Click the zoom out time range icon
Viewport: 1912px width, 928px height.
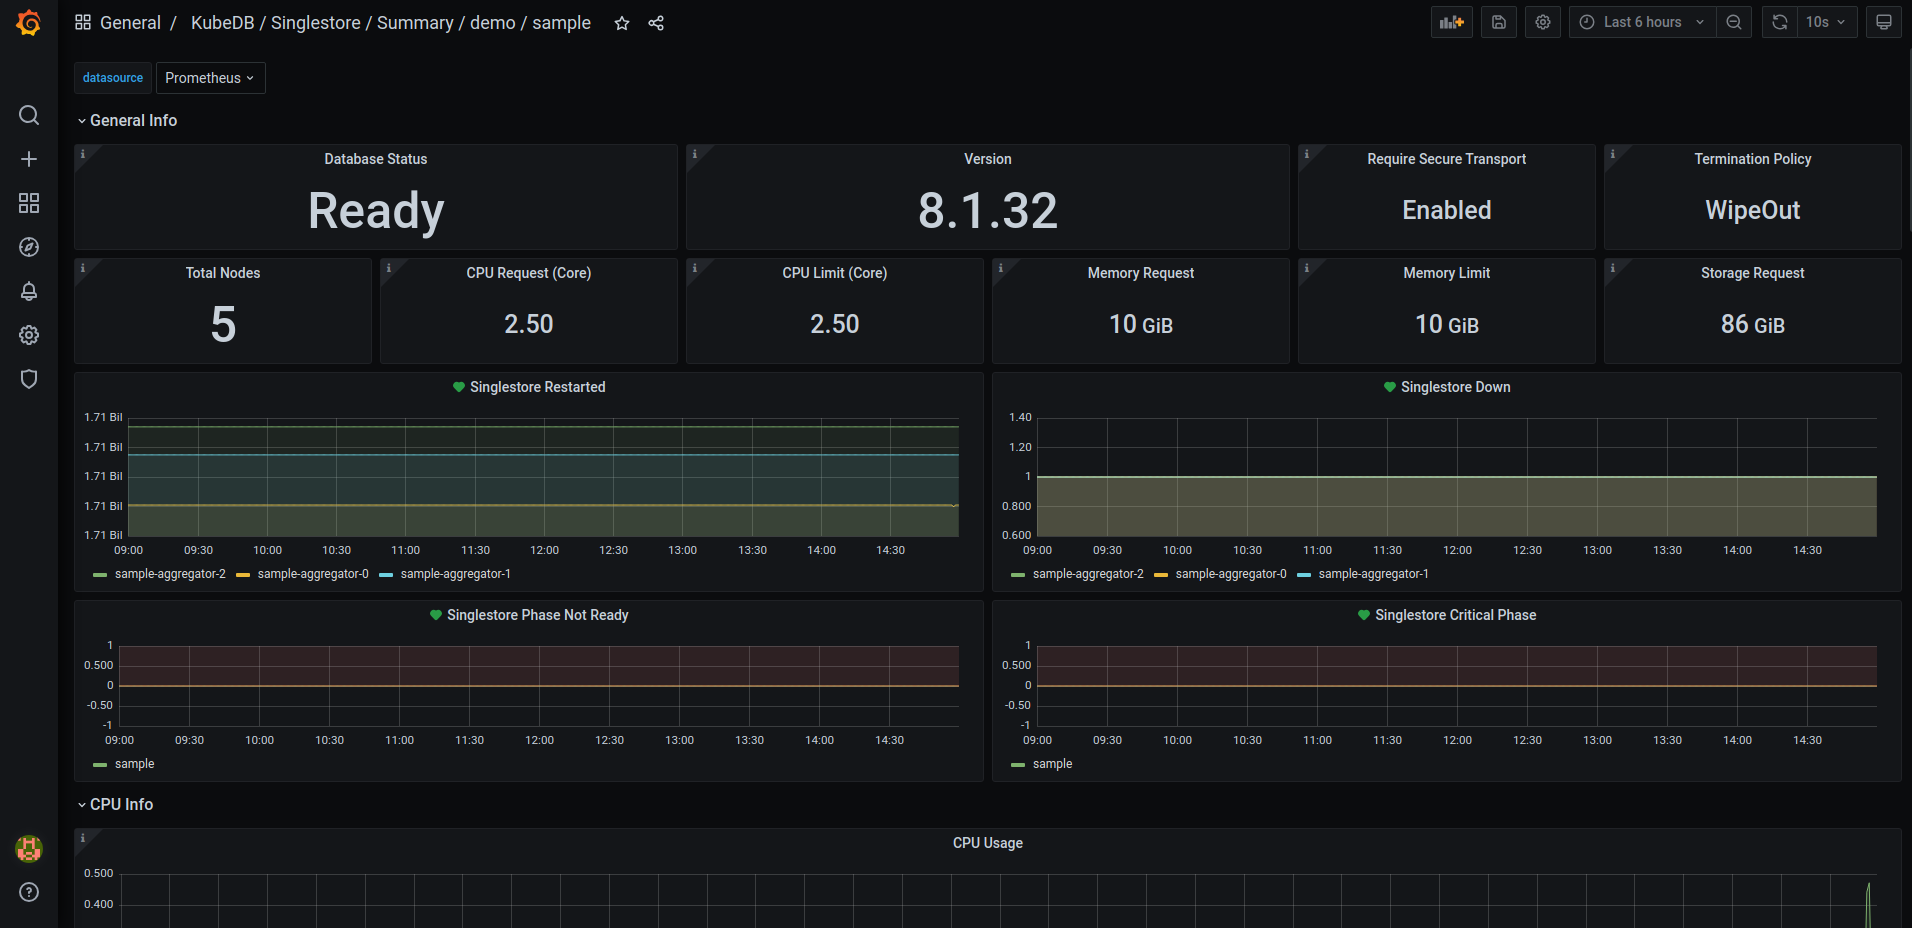(x=1734, y=21)
